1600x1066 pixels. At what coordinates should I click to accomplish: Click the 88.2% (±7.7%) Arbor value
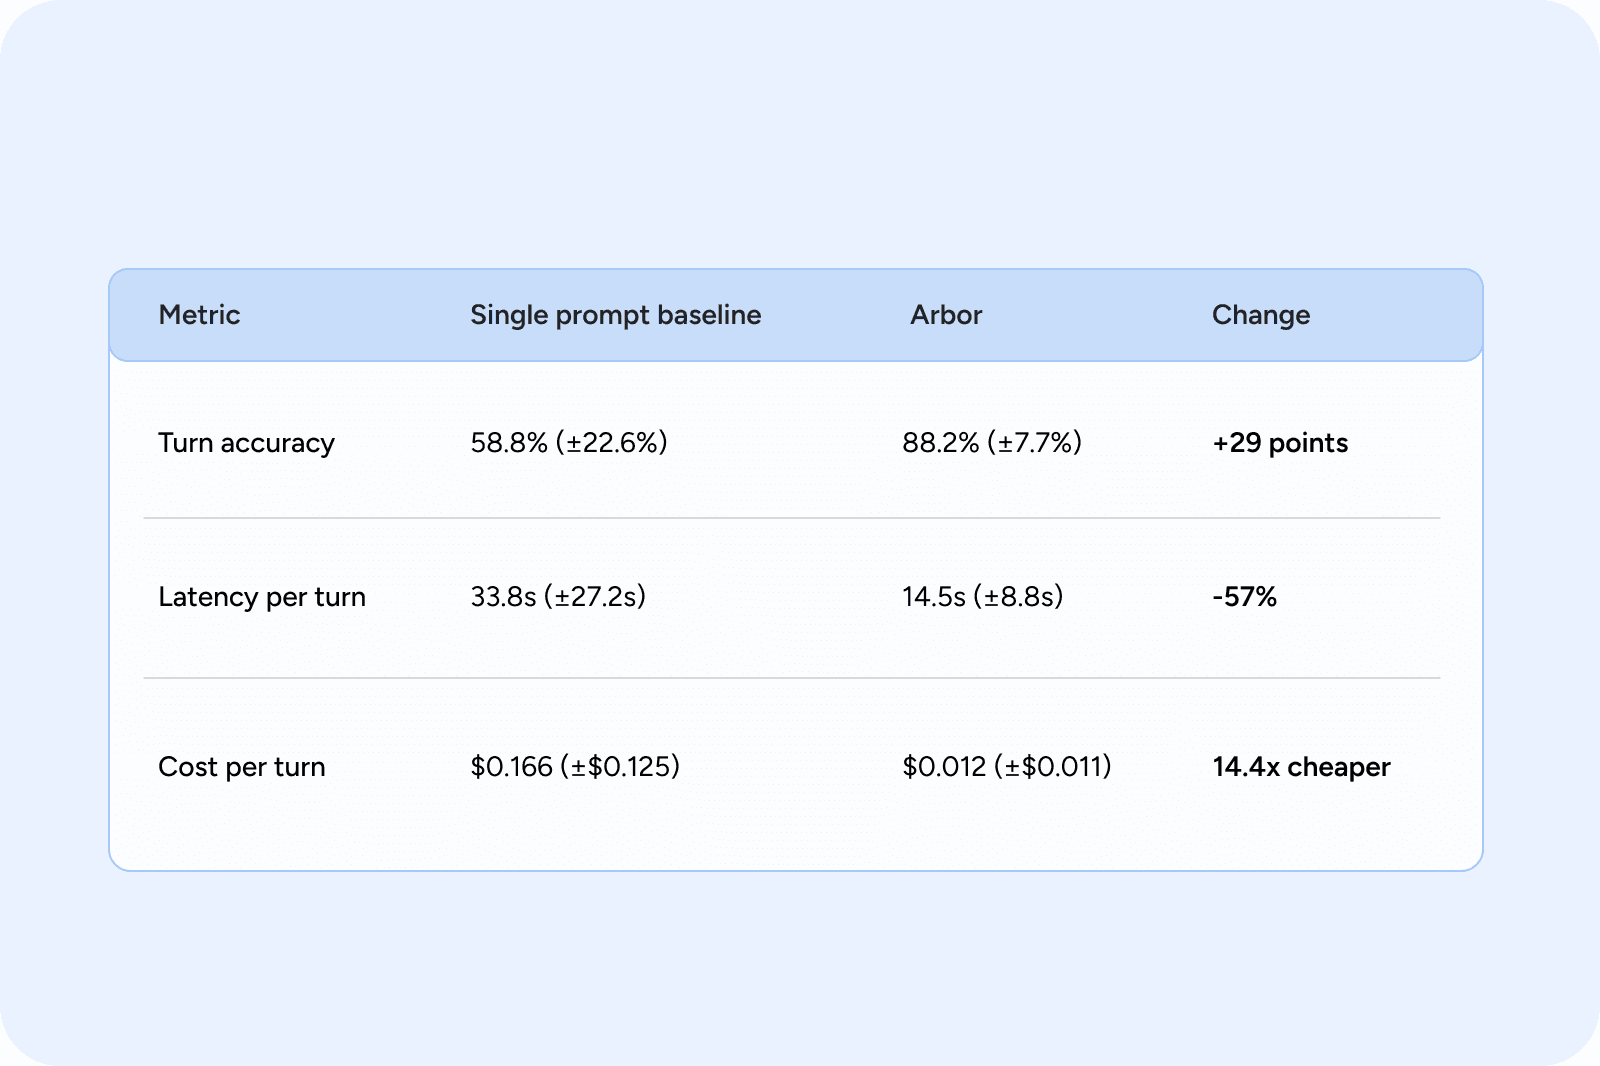(x=992, y=443)
